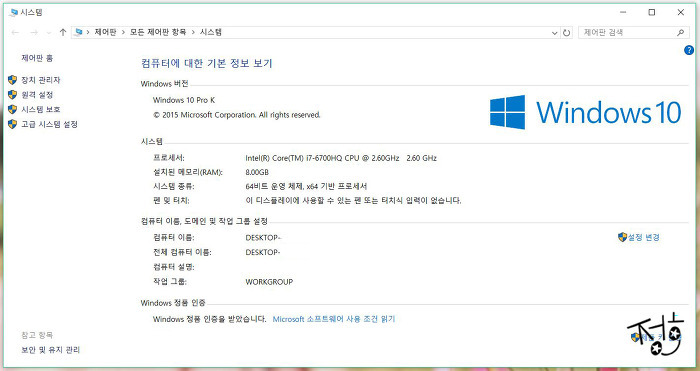Click shield icon next to 원격 설정

coord(12,95)
